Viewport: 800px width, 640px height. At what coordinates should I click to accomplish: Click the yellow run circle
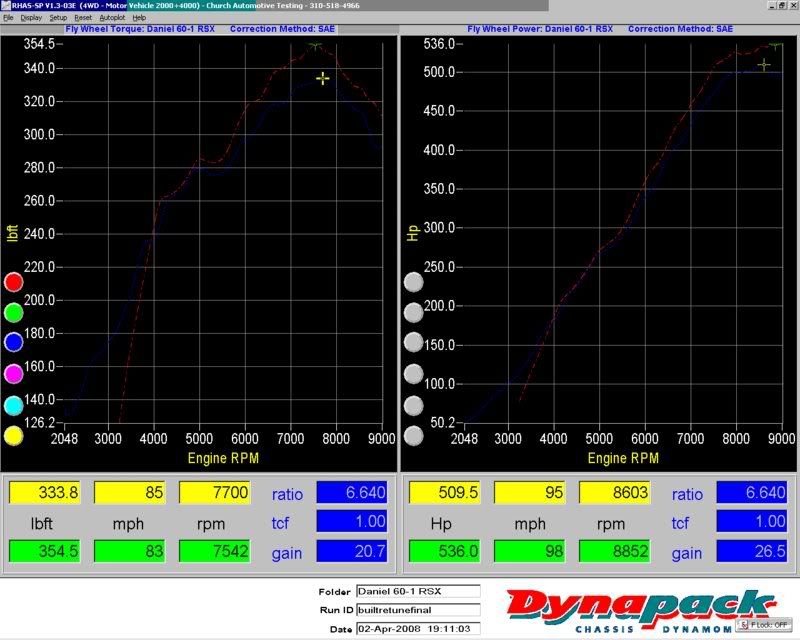click(x=13, y=435)
